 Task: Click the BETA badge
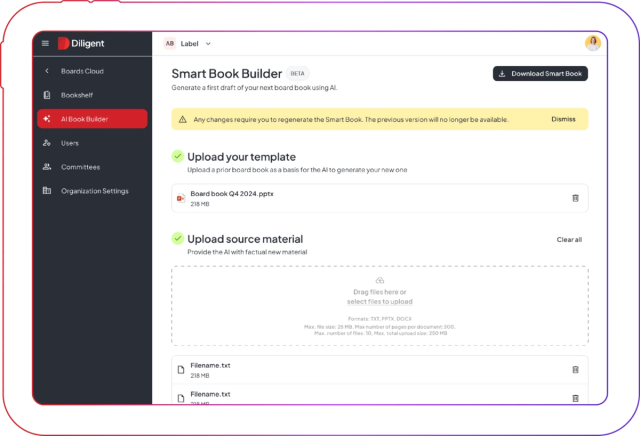point(297,73)
